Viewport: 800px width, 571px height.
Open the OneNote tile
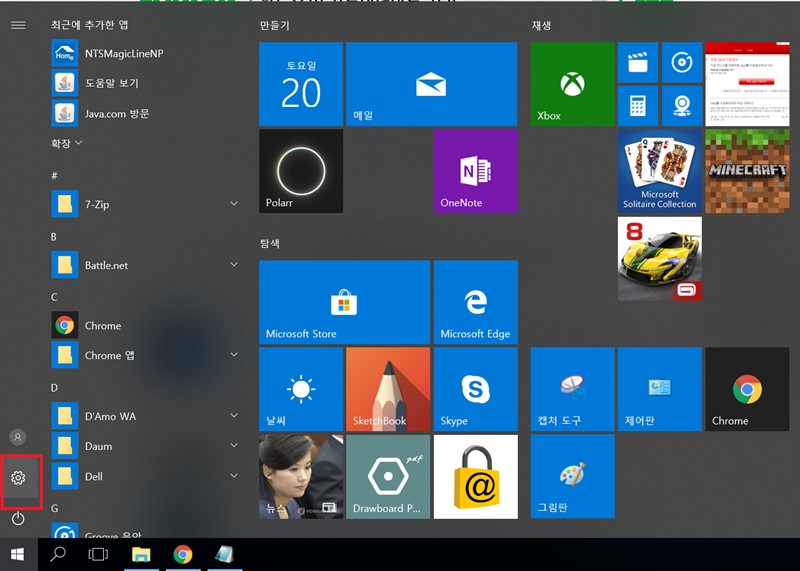pyautogui.click(x=476, y=171)
